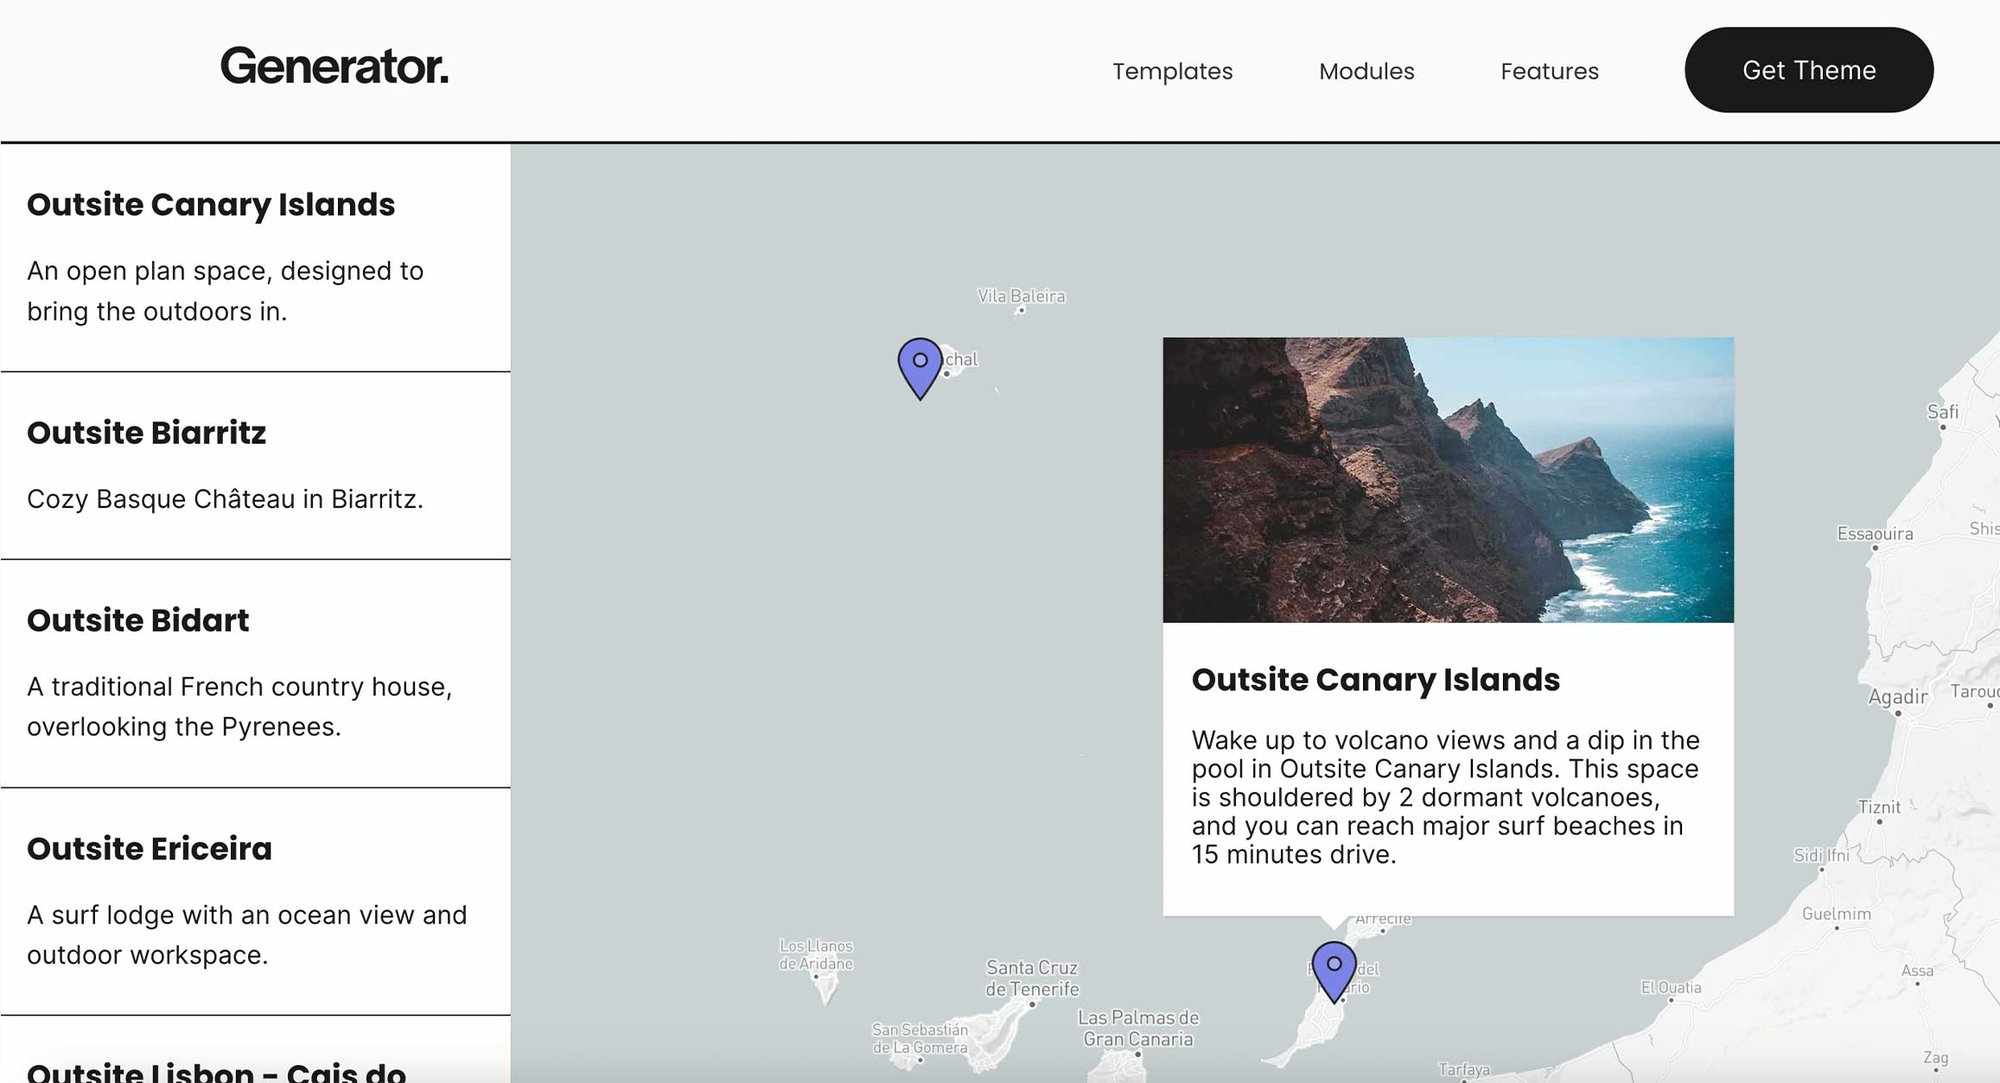Click the Guelmim map label
The height and width of the screenshot is (1083, 2000).
point(1836,913)
